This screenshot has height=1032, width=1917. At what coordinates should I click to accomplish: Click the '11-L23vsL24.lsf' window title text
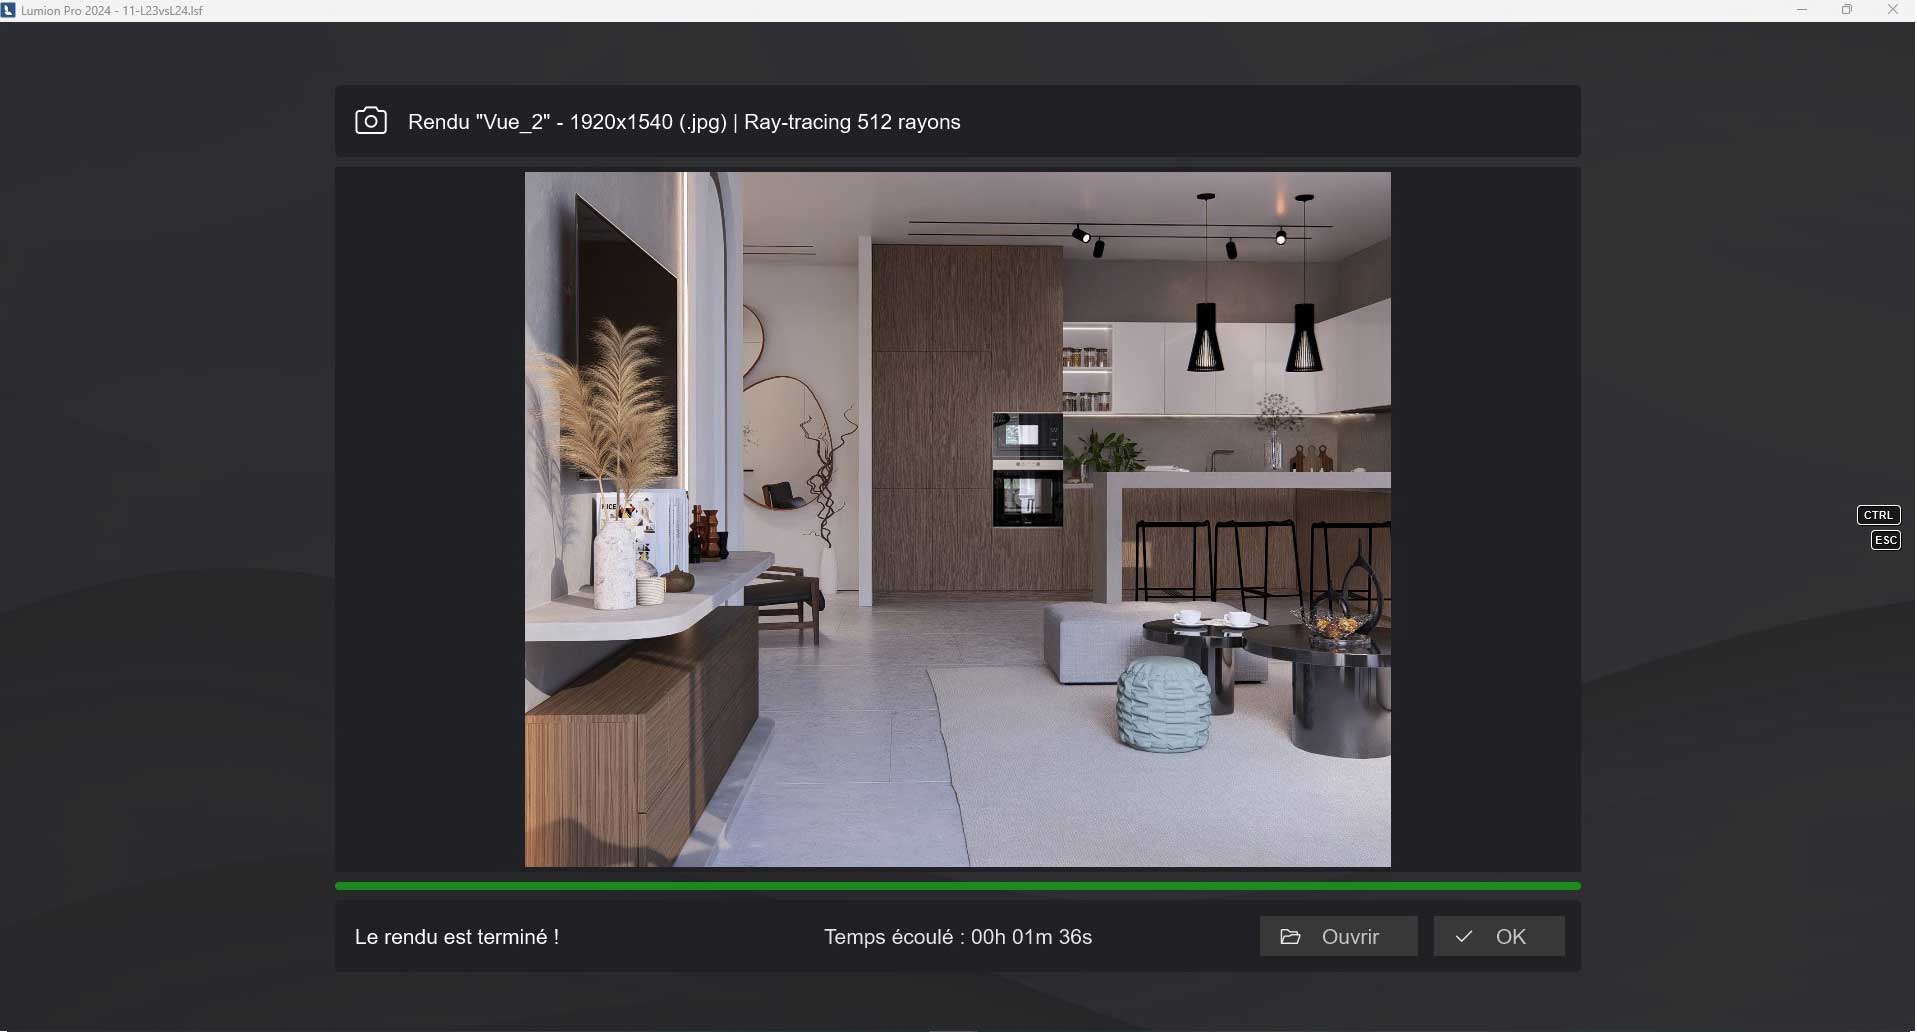[x=163, y=11]
